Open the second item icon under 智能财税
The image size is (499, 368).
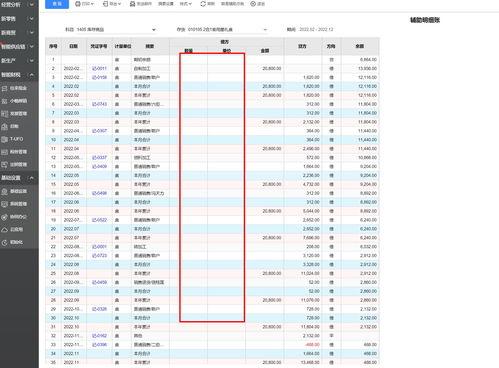point(4,101)
